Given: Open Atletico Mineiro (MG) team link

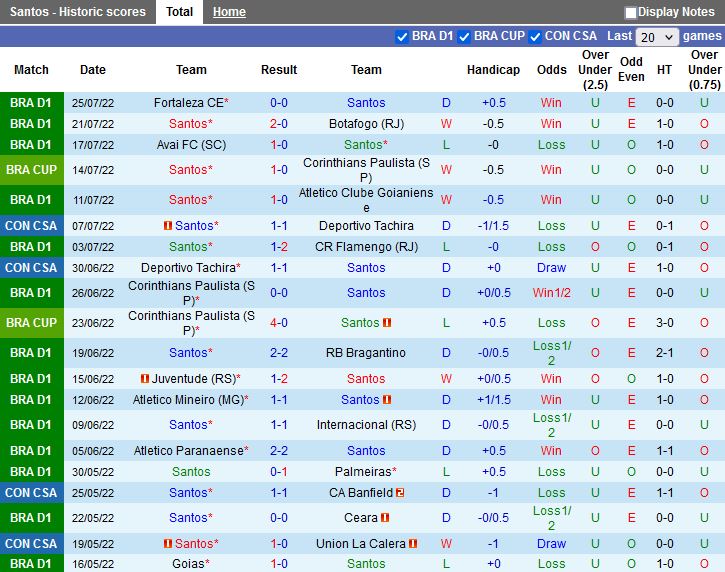Looking at the screenshot, I should coord(189,400).
